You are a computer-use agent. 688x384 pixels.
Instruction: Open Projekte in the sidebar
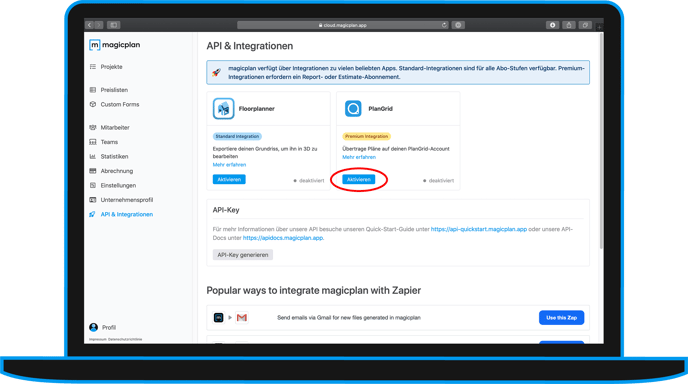tap(111, 67)
